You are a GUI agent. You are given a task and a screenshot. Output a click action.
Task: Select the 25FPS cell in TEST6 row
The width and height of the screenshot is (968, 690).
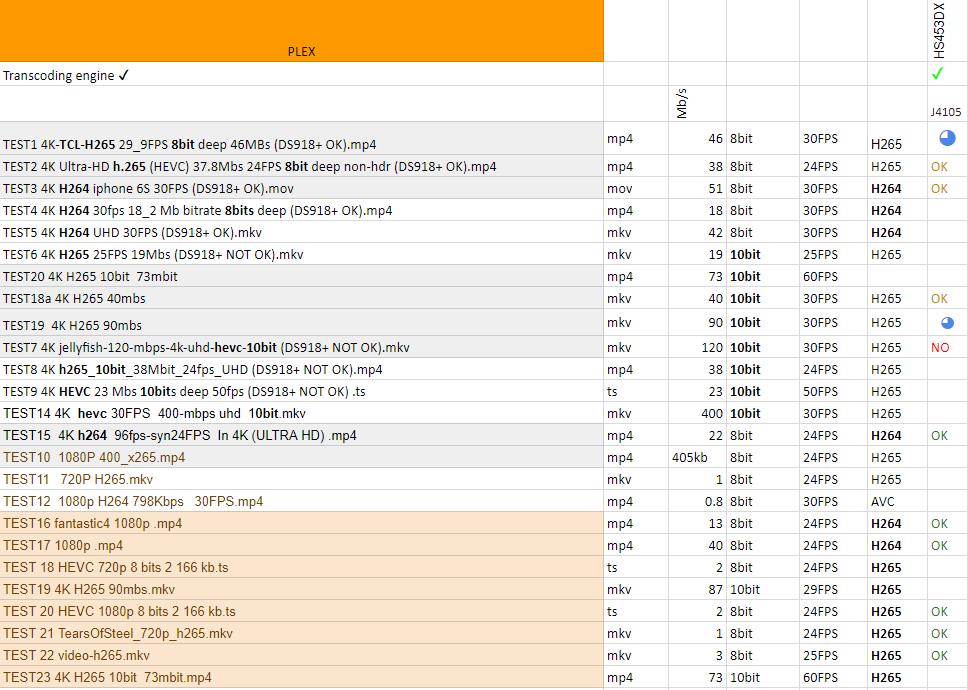(833, 254)
